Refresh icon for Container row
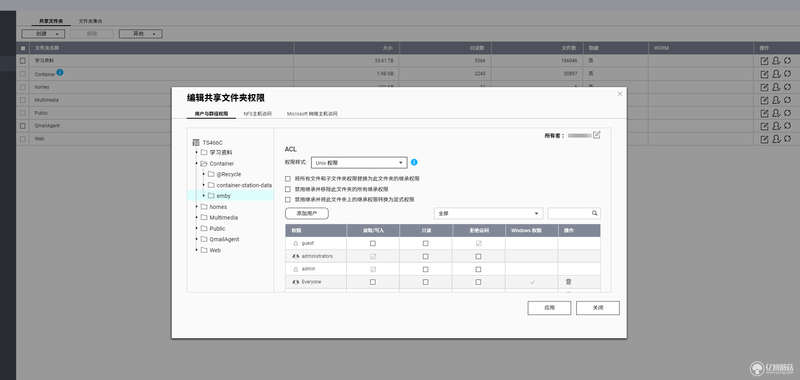The image size is (800, 380). 787,74
